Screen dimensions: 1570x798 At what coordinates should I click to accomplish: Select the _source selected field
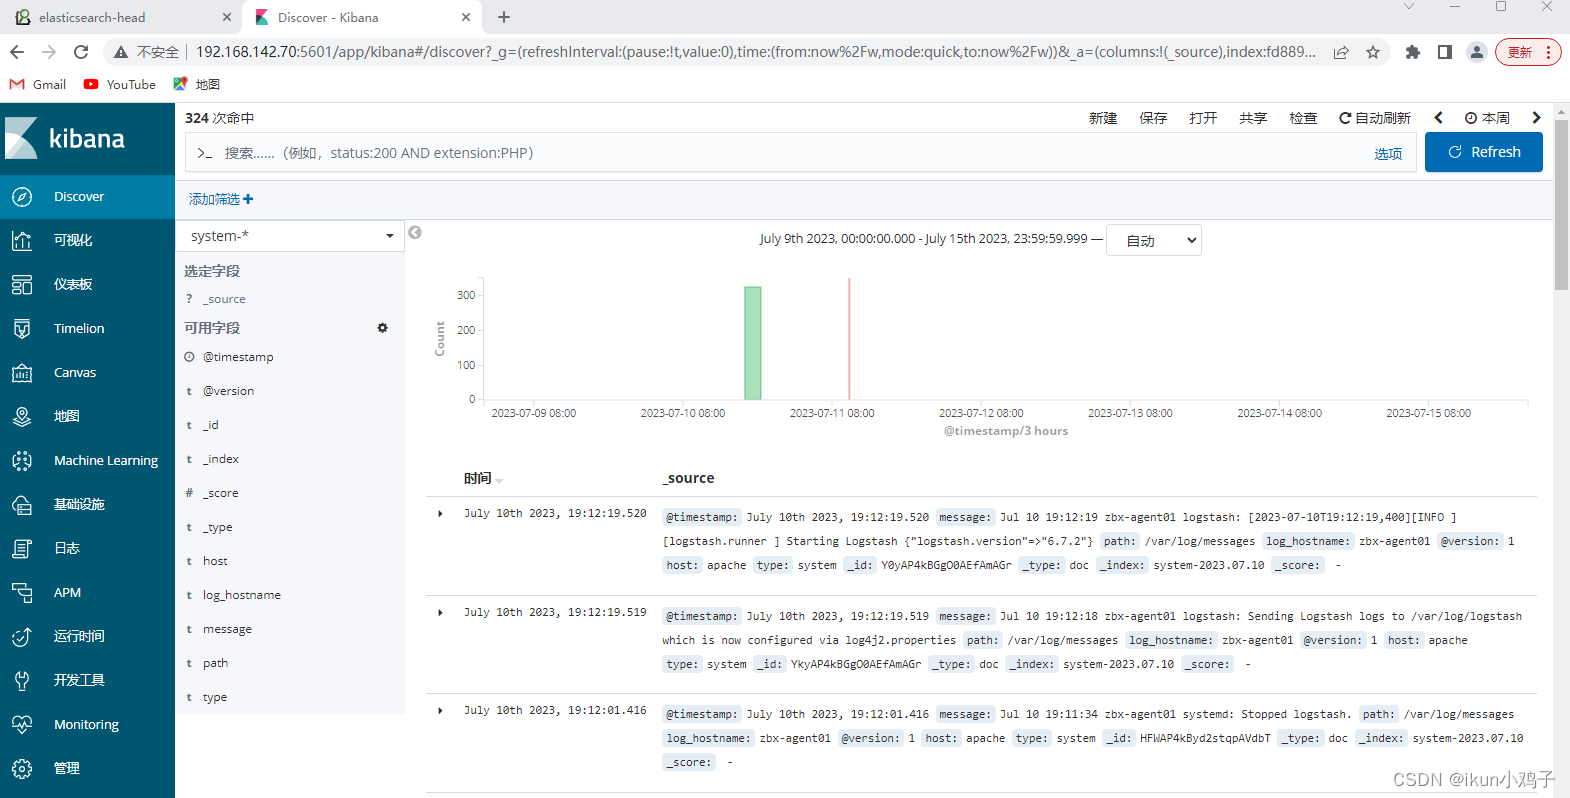tap(224, 299)
